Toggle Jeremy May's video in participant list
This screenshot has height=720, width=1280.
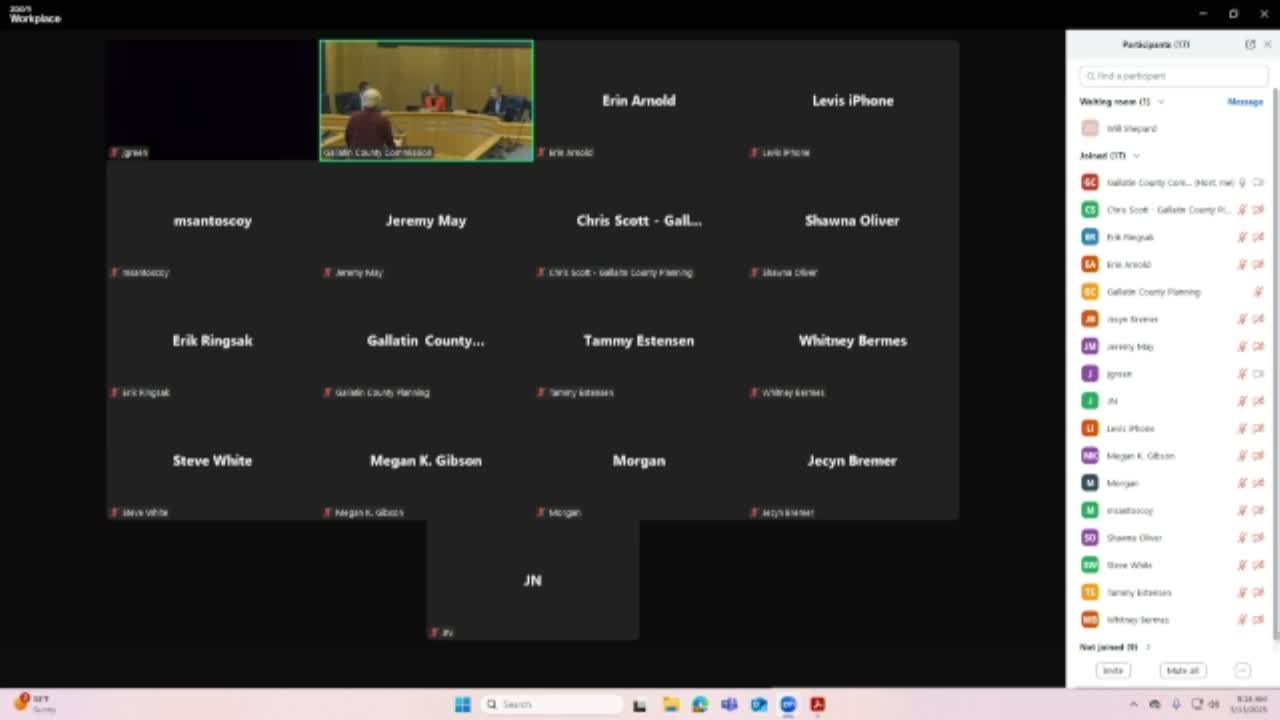point(1258,346)
